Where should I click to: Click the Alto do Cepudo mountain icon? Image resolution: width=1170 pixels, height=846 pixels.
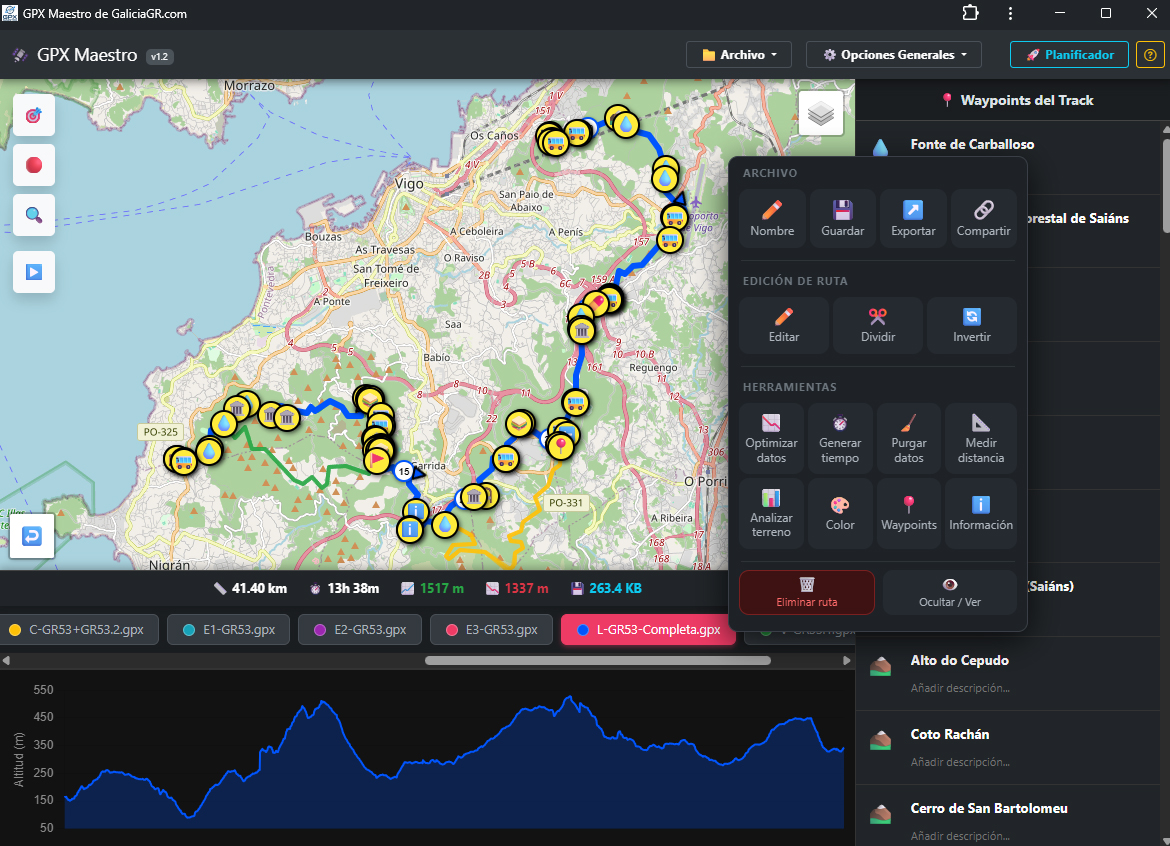pyautogui.click(x=880, y=666)
